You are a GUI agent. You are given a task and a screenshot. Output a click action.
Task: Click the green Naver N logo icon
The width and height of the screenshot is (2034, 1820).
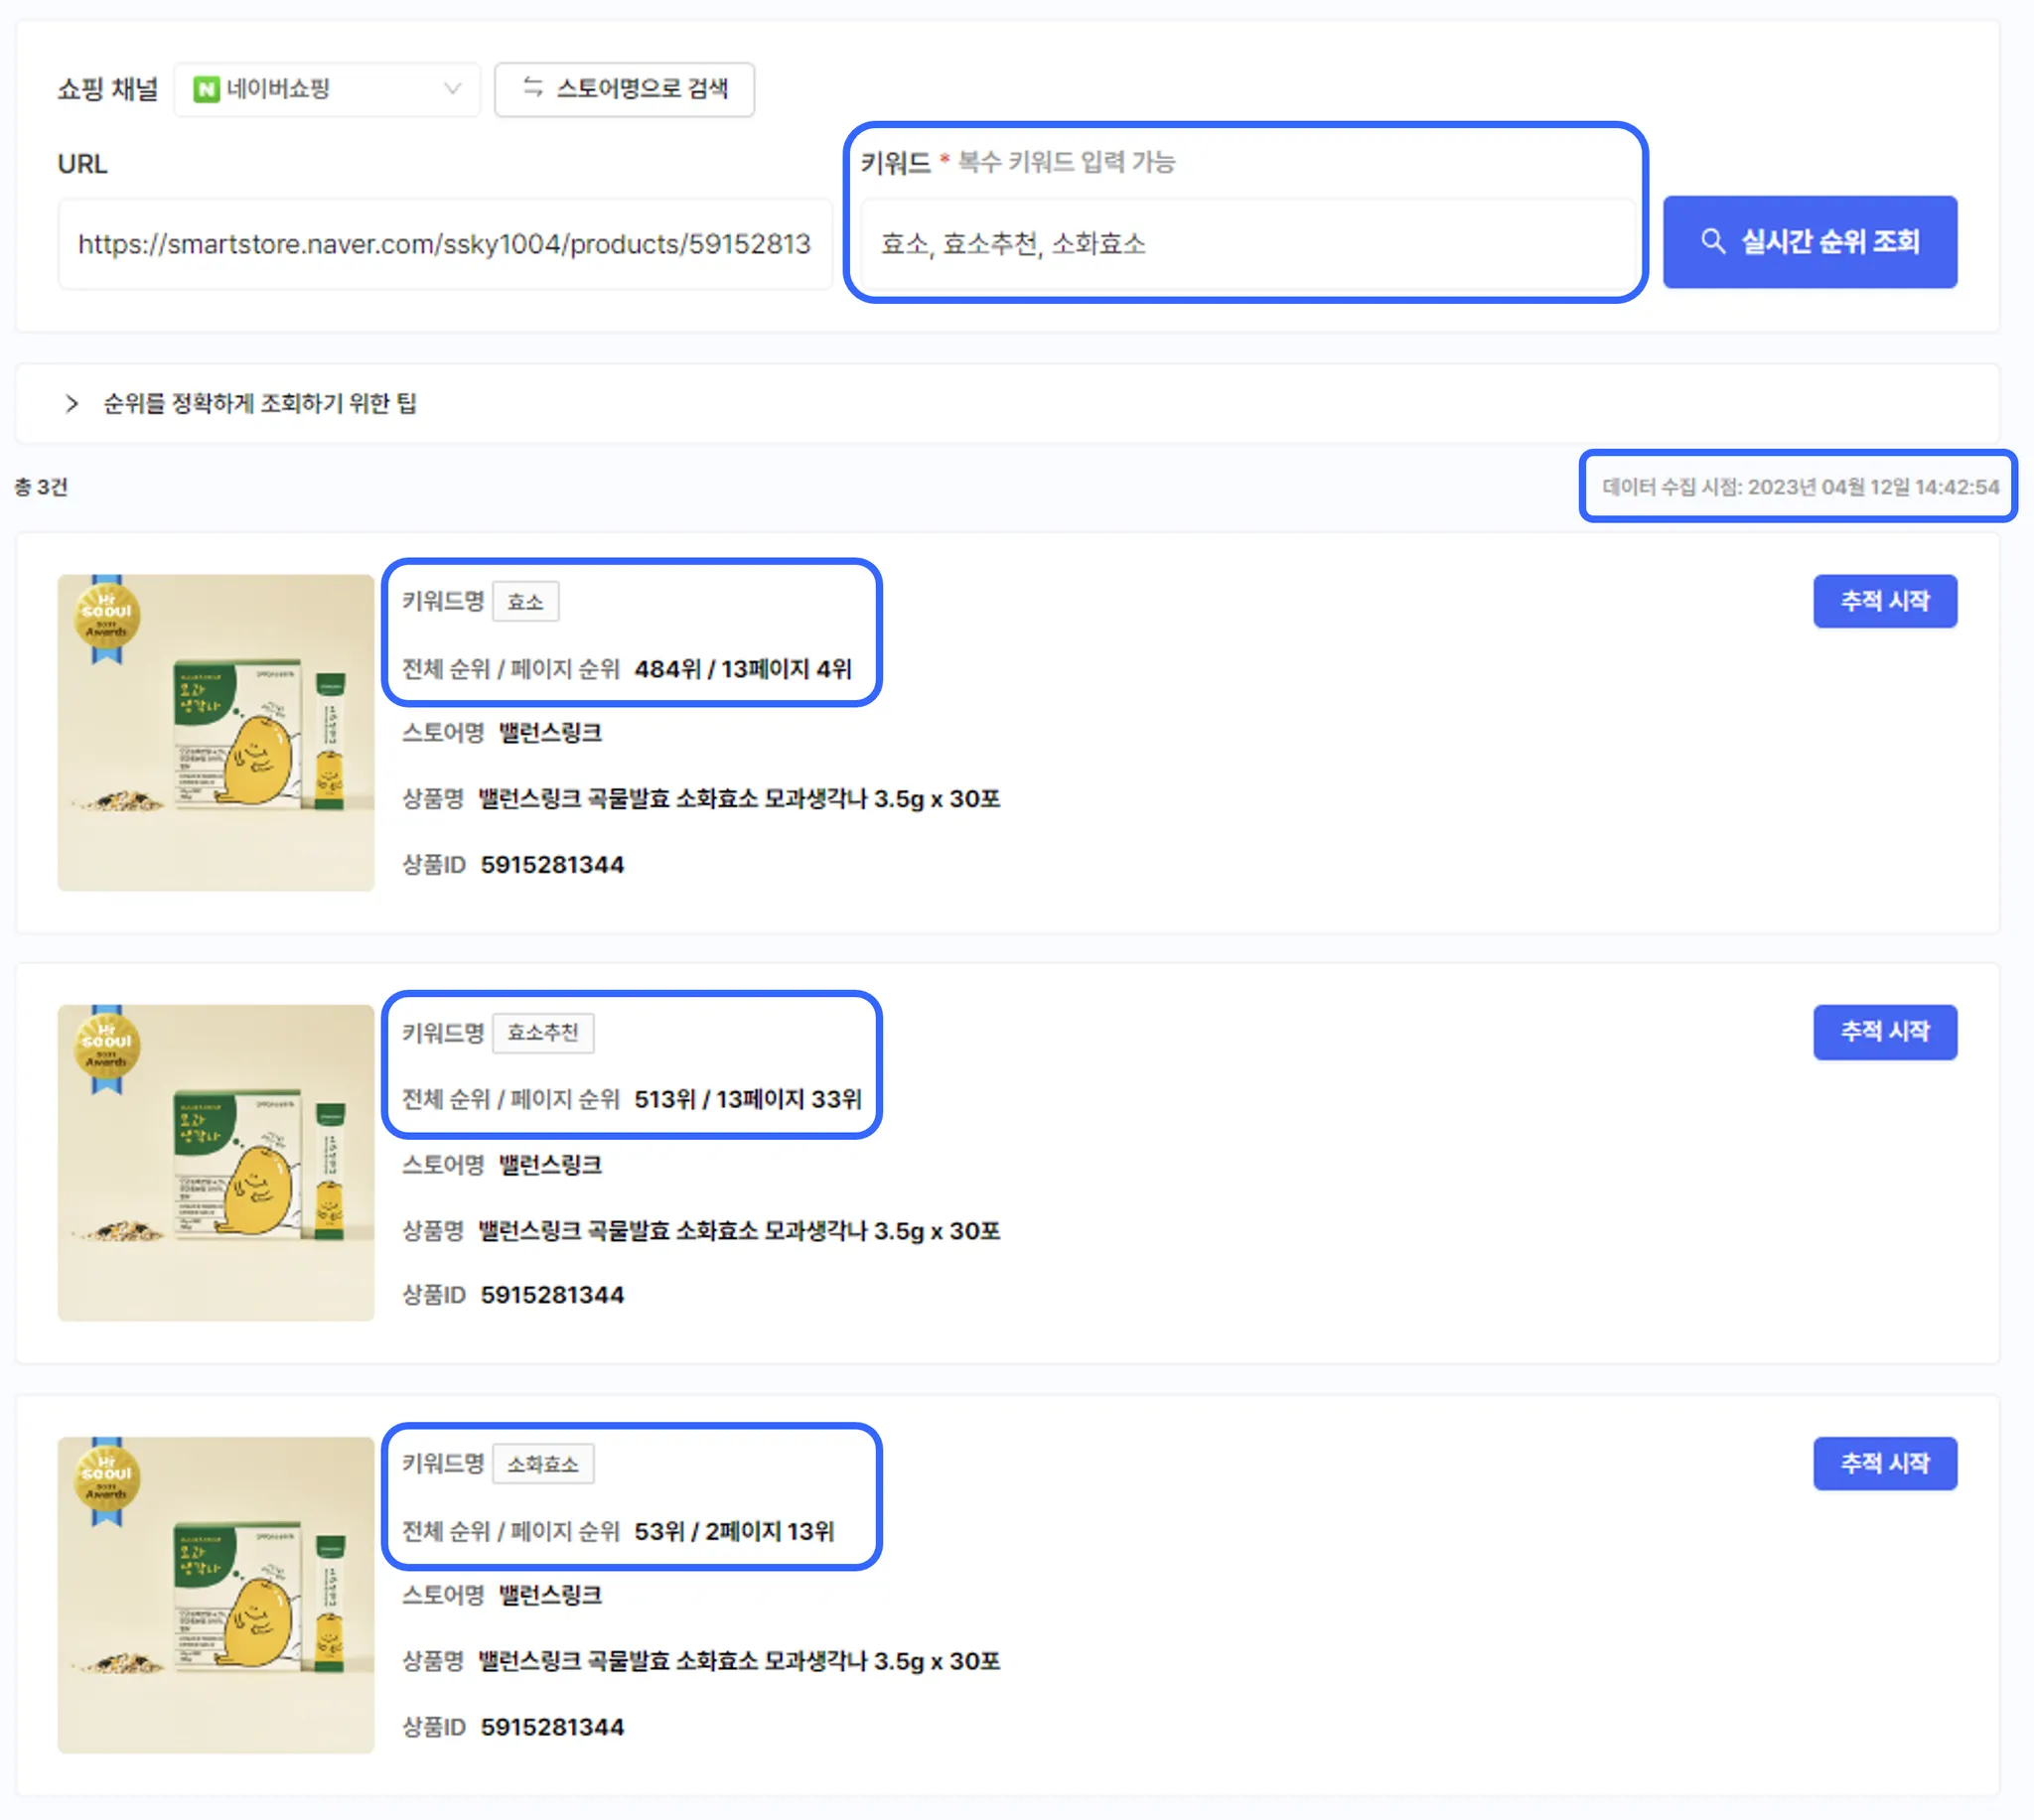click(x=206, y=90)
